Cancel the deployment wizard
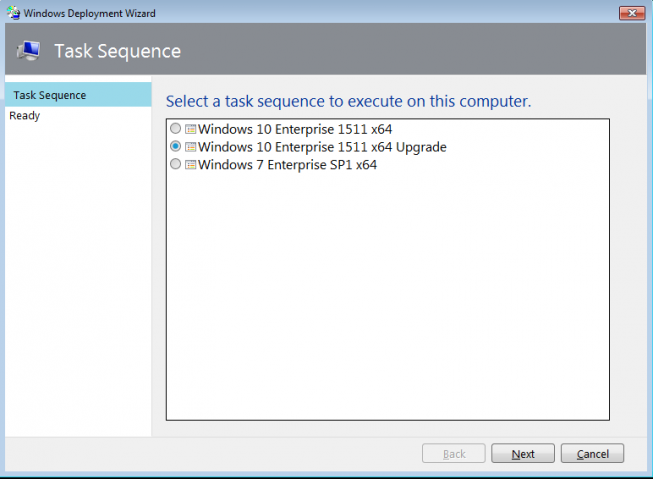Screen dimensions: 653x479 pyautogui.click(x=592, y=453)
